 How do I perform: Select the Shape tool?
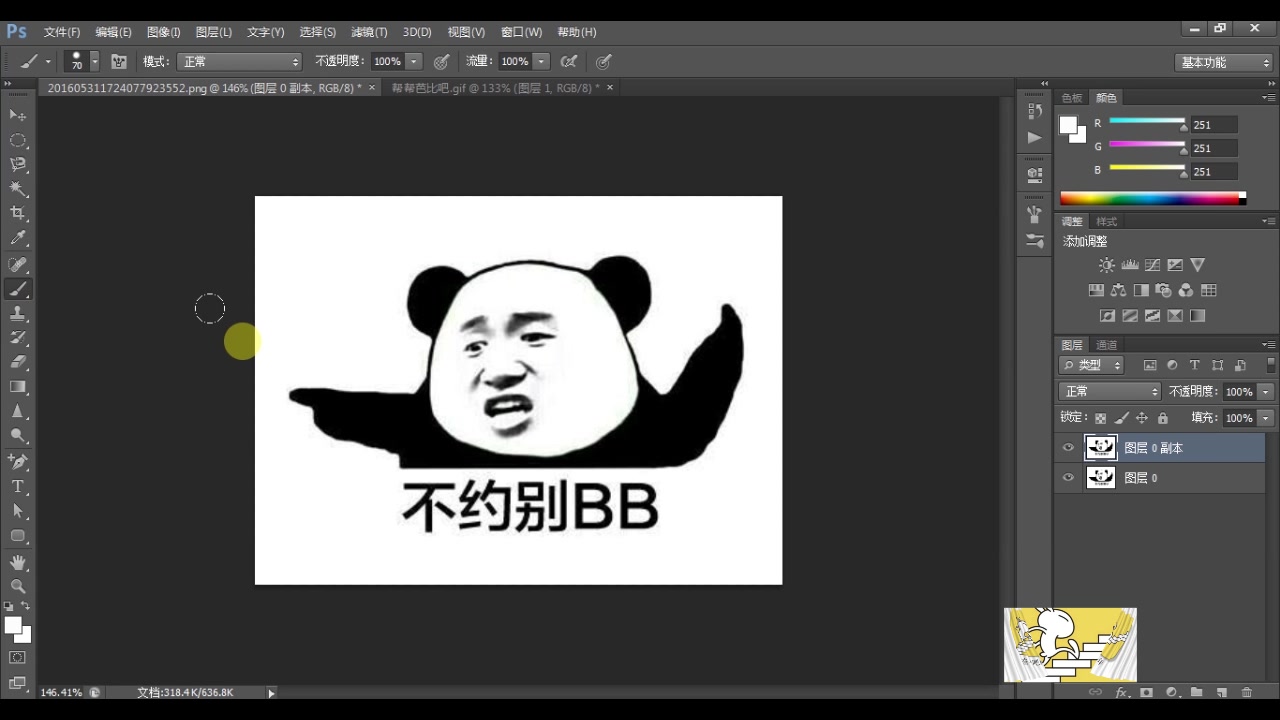point(18,536)
